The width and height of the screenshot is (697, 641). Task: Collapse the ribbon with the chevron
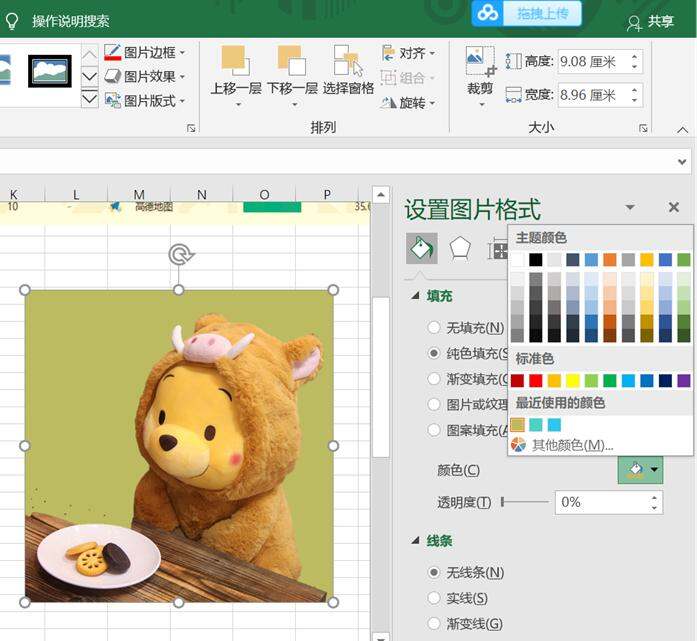[x=682, y=130]
